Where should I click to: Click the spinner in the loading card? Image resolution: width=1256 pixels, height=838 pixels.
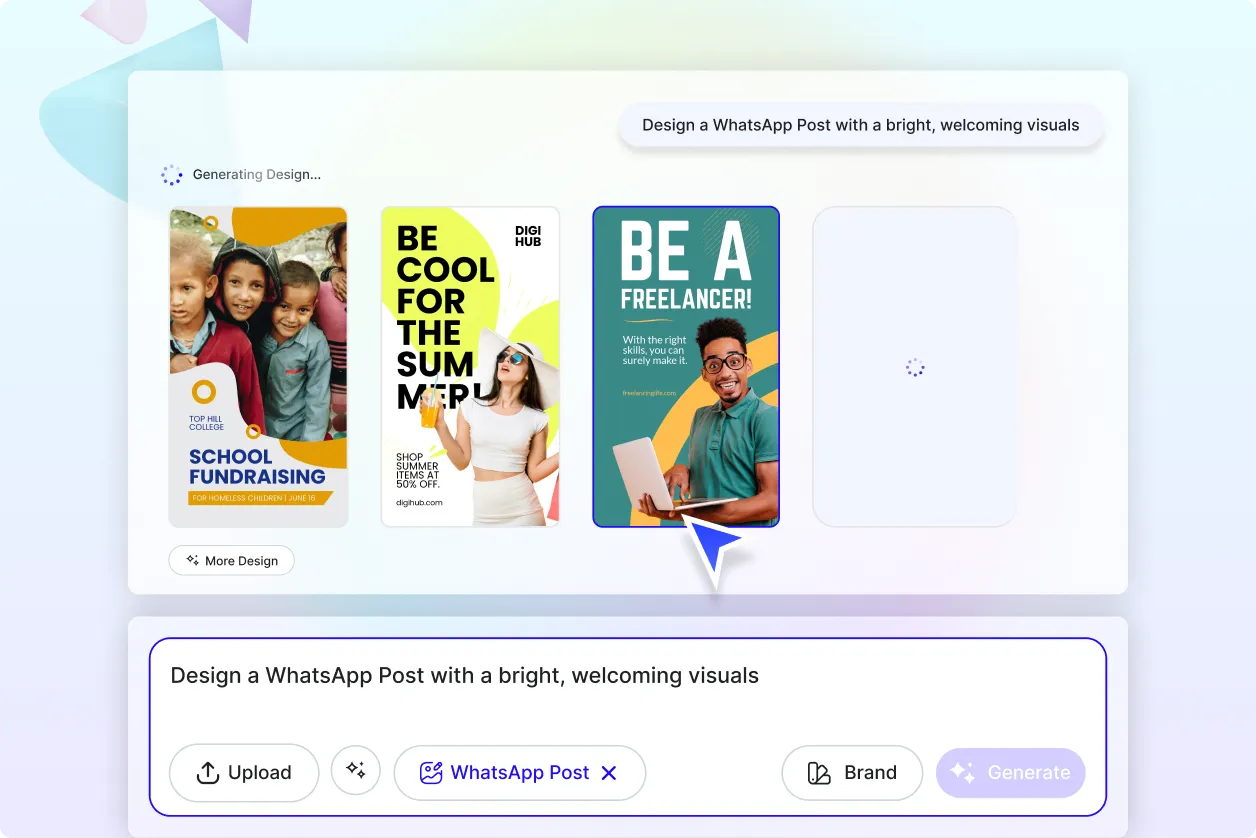tap(915, 368)
